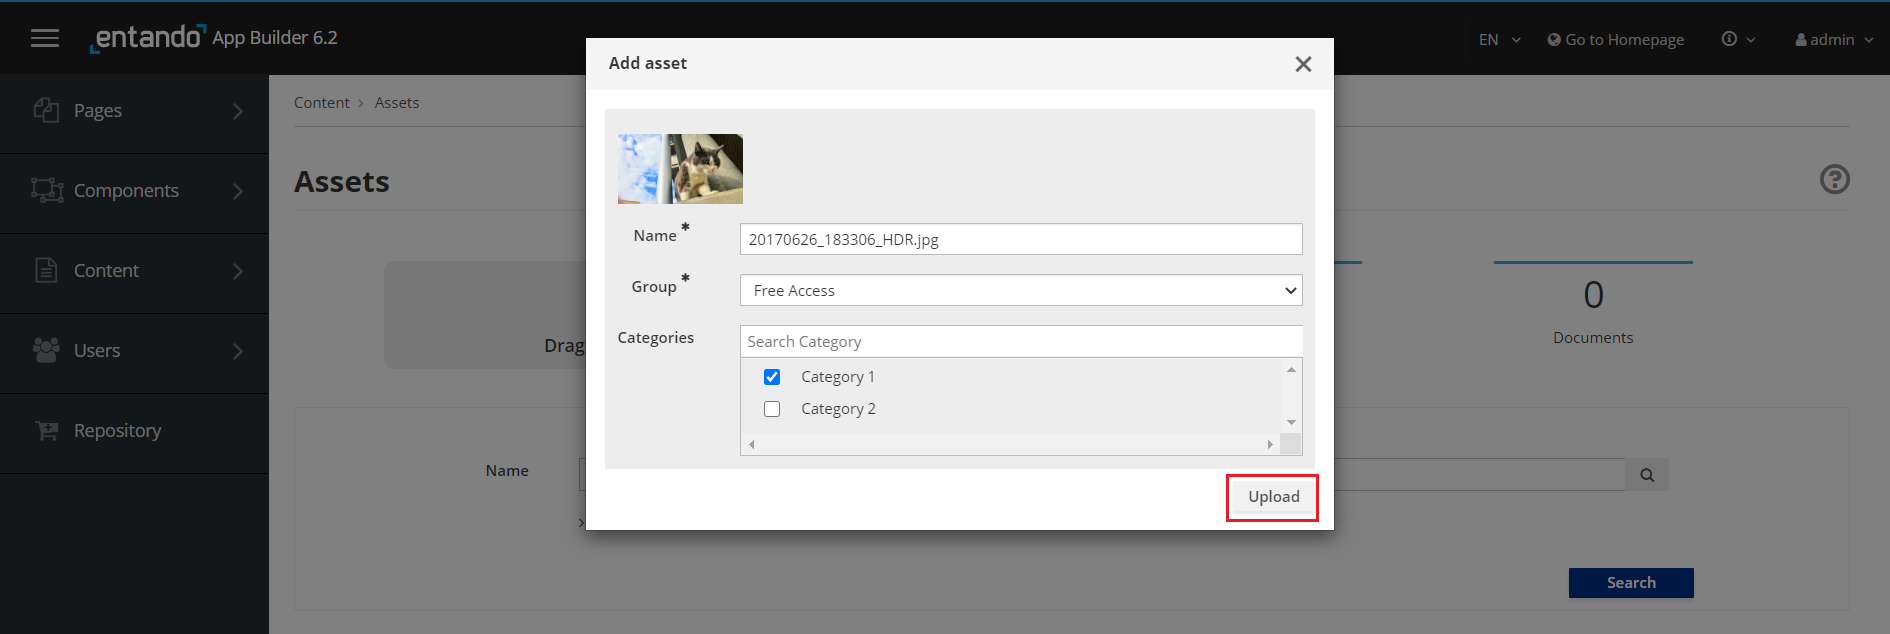
Task: Click the globe icon beside Go to Homepage
Action: 1554,40
